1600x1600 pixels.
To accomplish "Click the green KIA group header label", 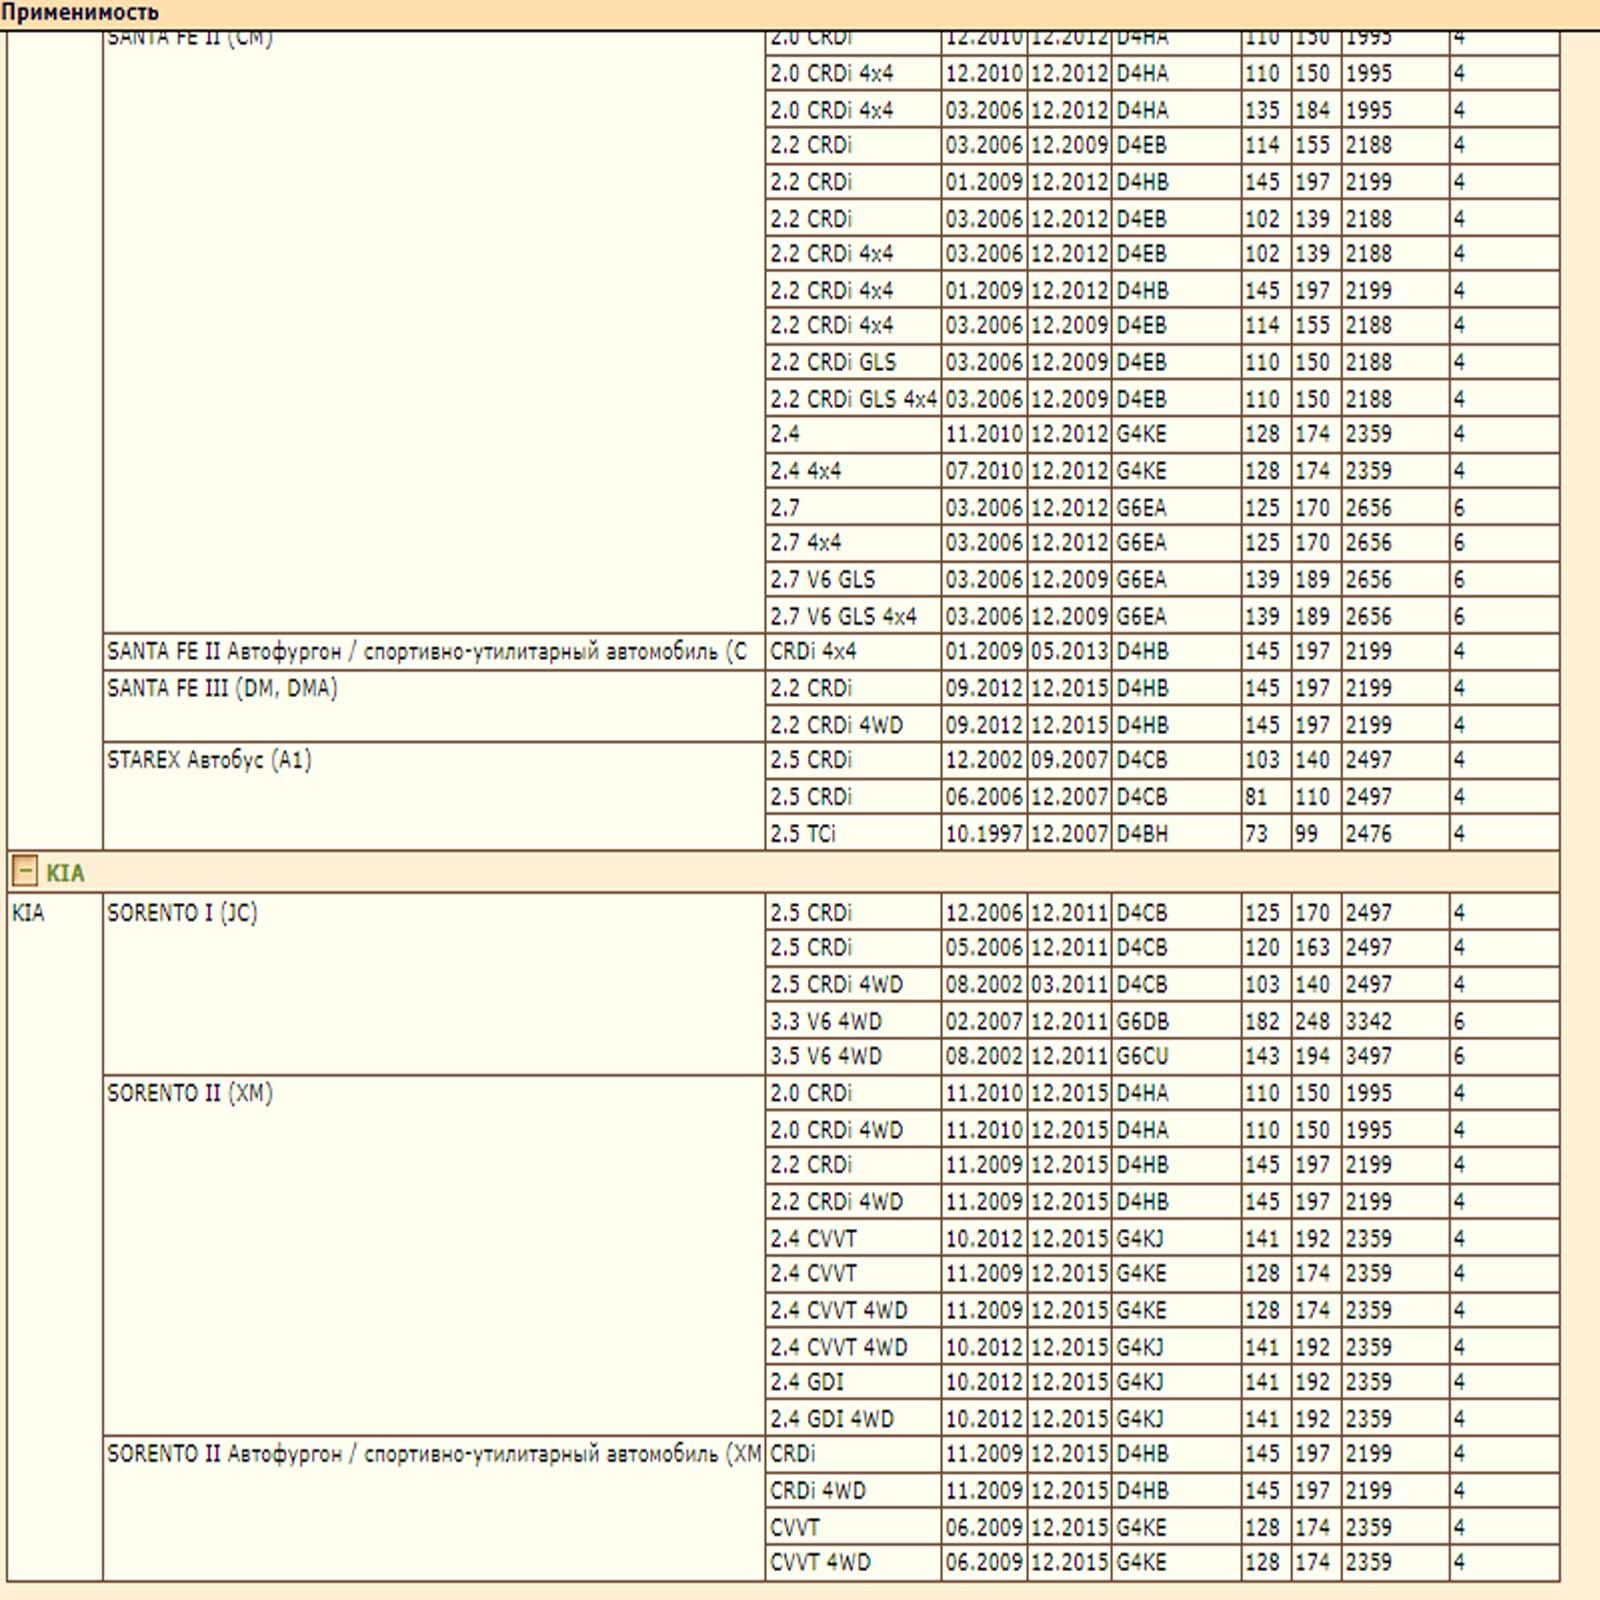I will (65, 873).
